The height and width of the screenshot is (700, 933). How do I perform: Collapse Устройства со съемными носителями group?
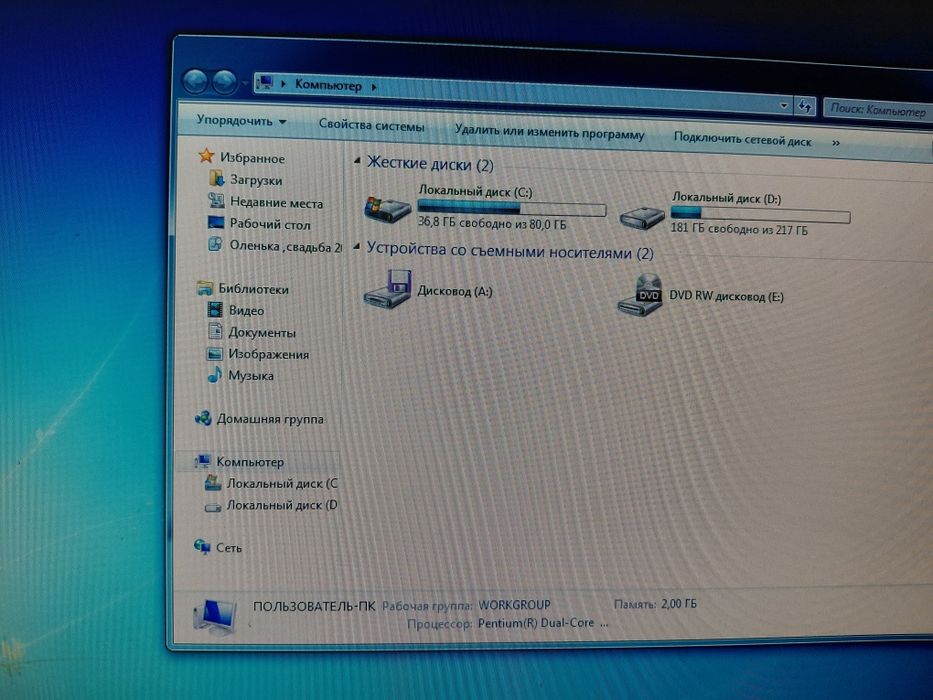click(356, 246)
